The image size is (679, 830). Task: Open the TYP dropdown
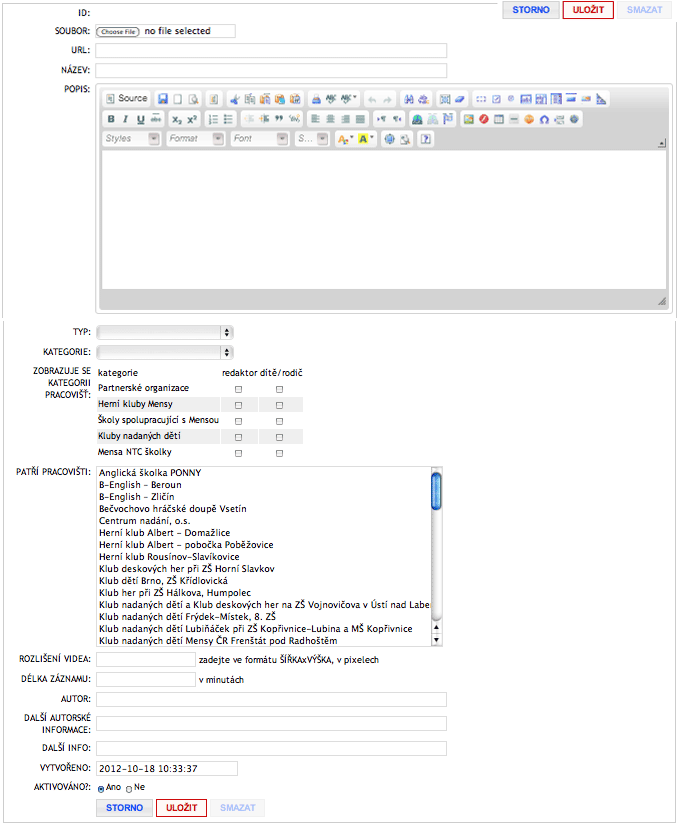pos(165,332)
